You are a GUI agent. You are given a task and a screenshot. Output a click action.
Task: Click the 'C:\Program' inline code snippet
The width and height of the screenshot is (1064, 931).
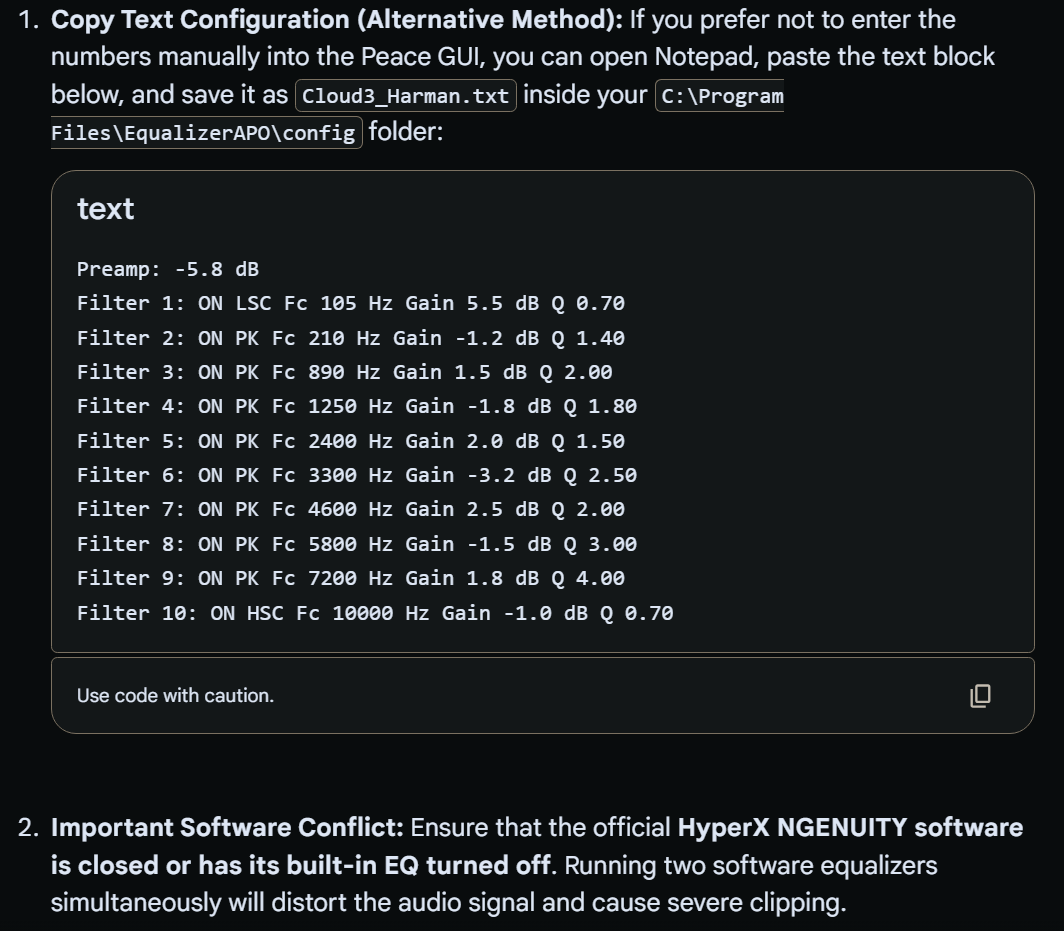coord(720,96)
